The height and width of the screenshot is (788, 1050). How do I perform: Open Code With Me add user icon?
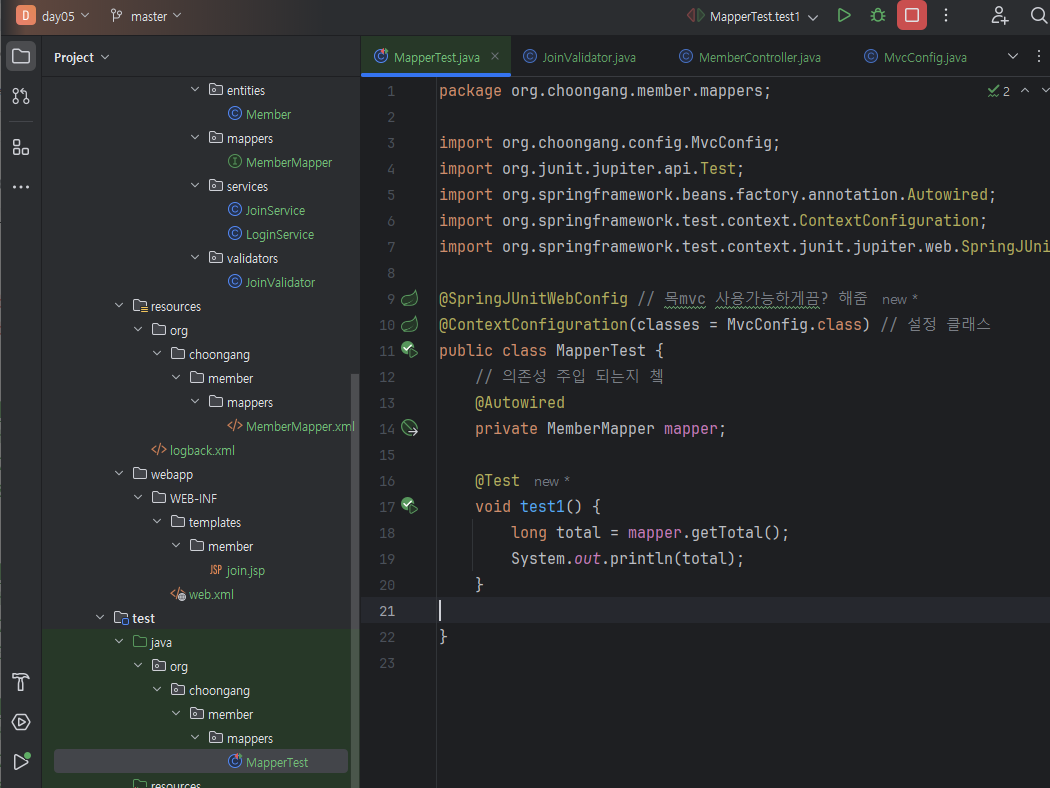[1000, 15]
